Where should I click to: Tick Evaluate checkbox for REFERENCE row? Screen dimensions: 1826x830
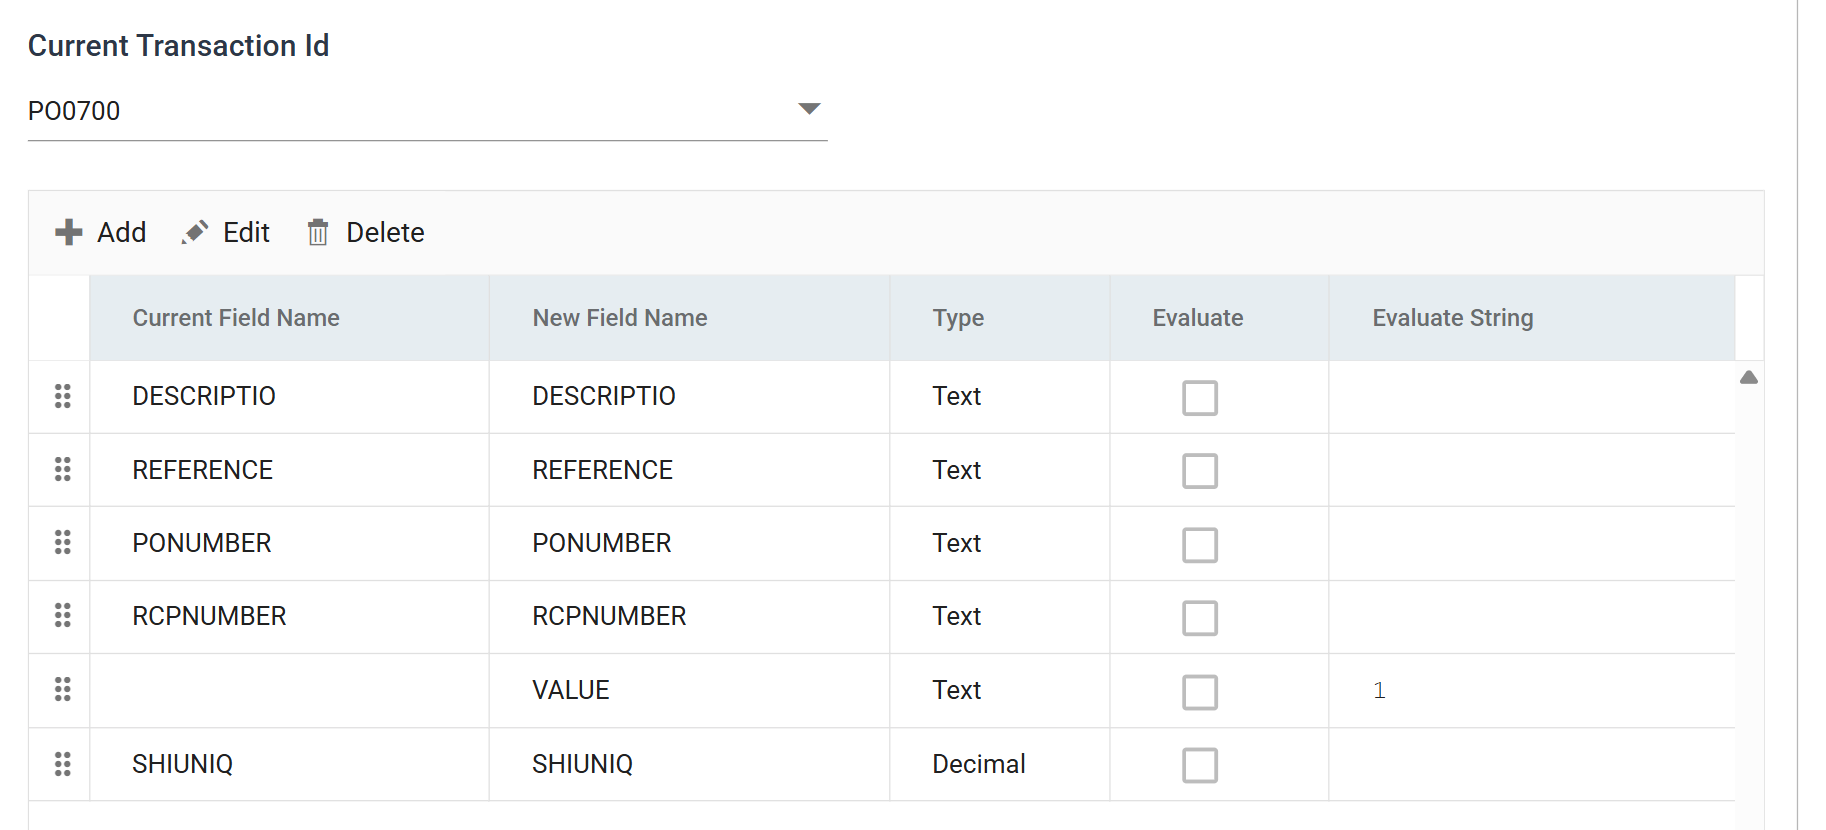point(1200,471)
